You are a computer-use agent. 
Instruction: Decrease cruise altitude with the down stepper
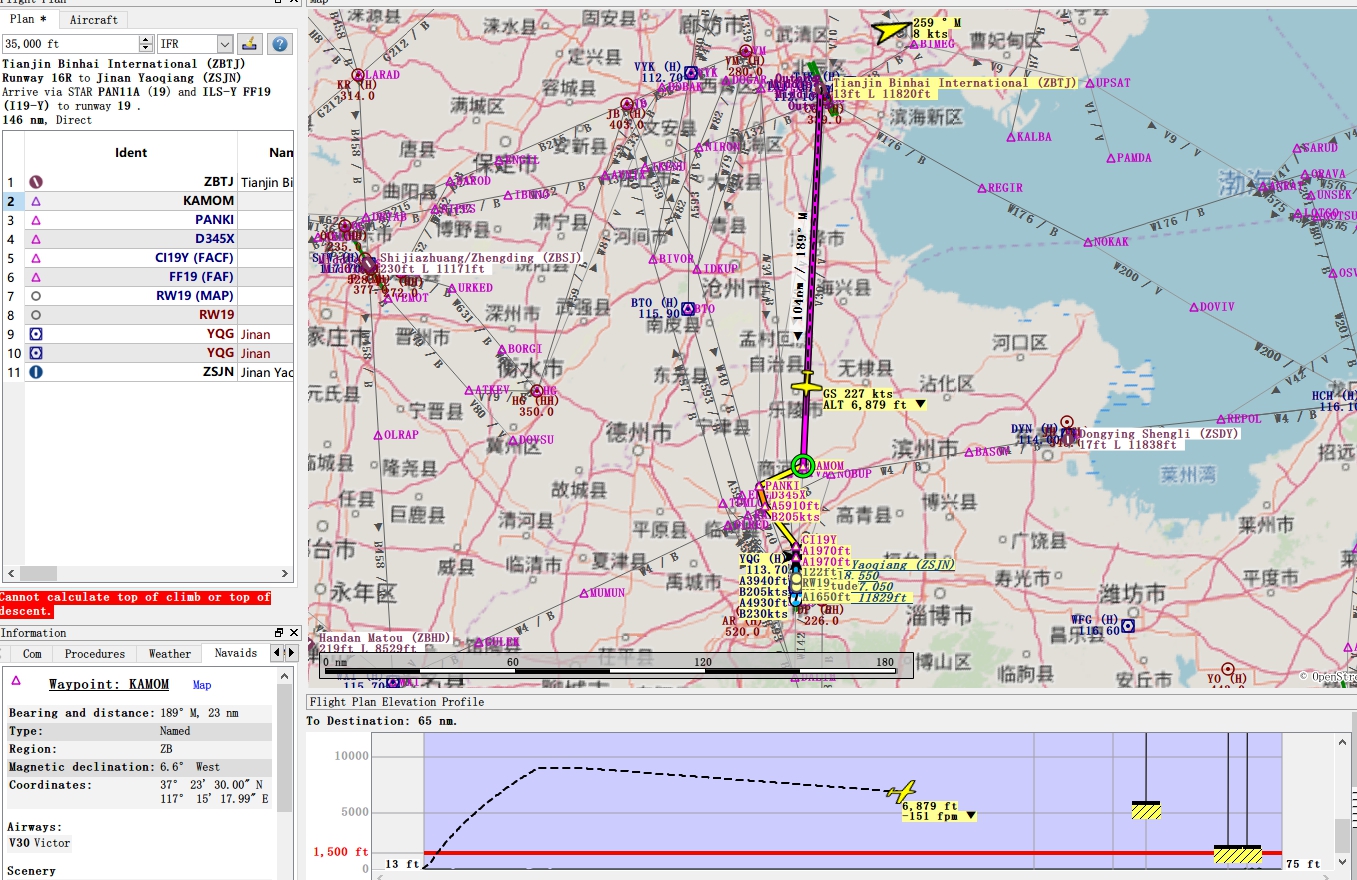(x=147, y=49)
